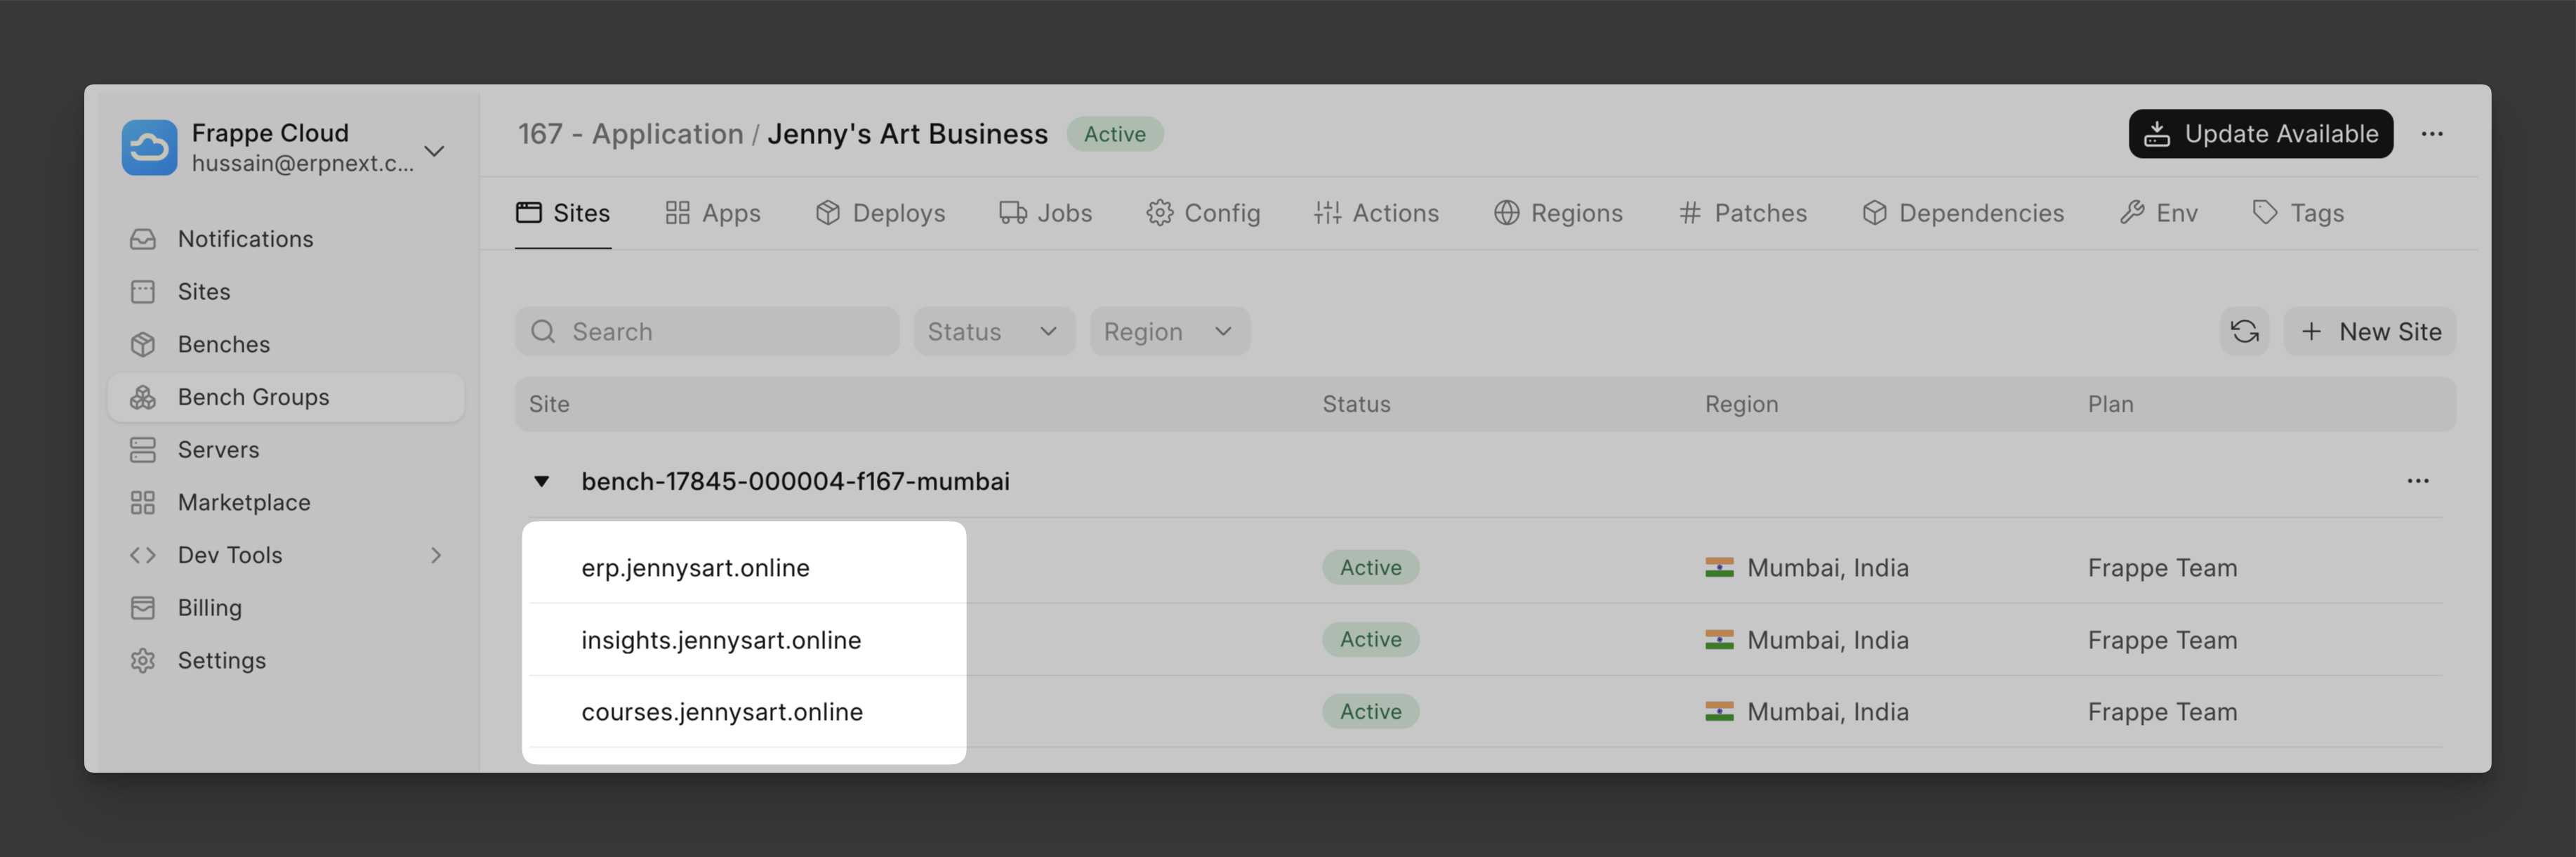Open the bench row three-dot menu

point(2418,481)
